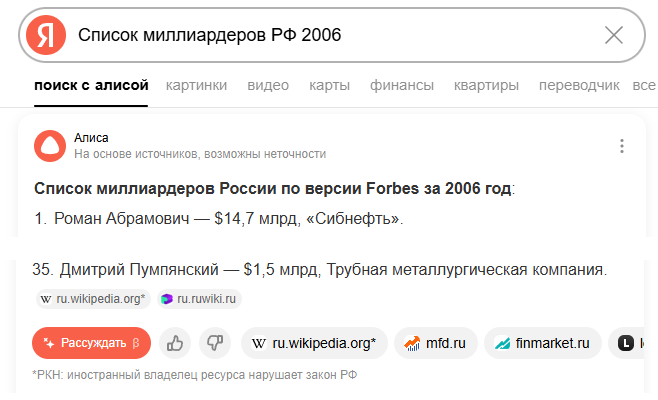This screenshot has width=658, height=400.
Task: Open the карты tab
Action: click(x=329, y=85)
